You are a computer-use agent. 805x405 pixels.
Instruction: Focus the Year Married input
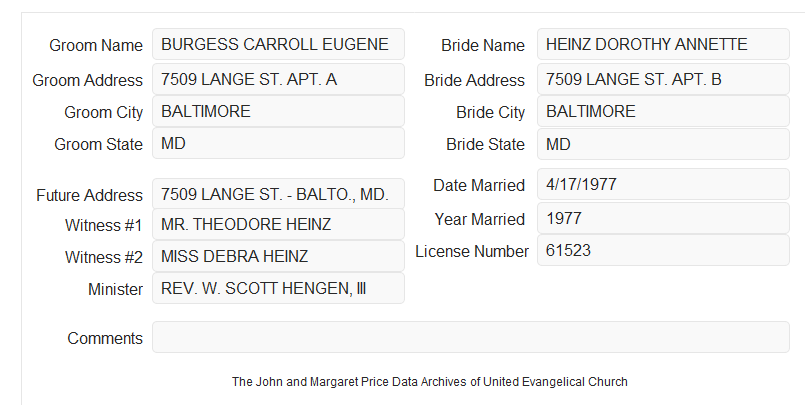click(x=663, y=218)
